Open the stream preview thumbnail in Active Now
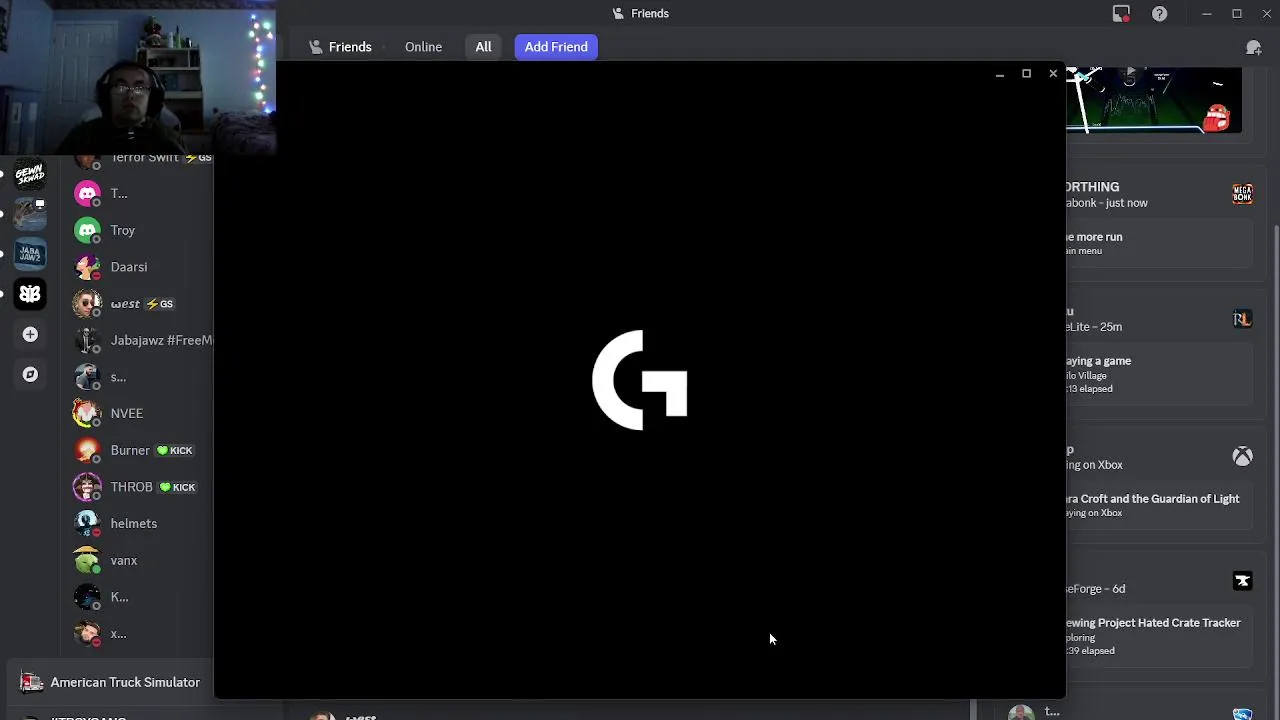The height and width of the screenshot is (720, 1280). coord(1154,100)
